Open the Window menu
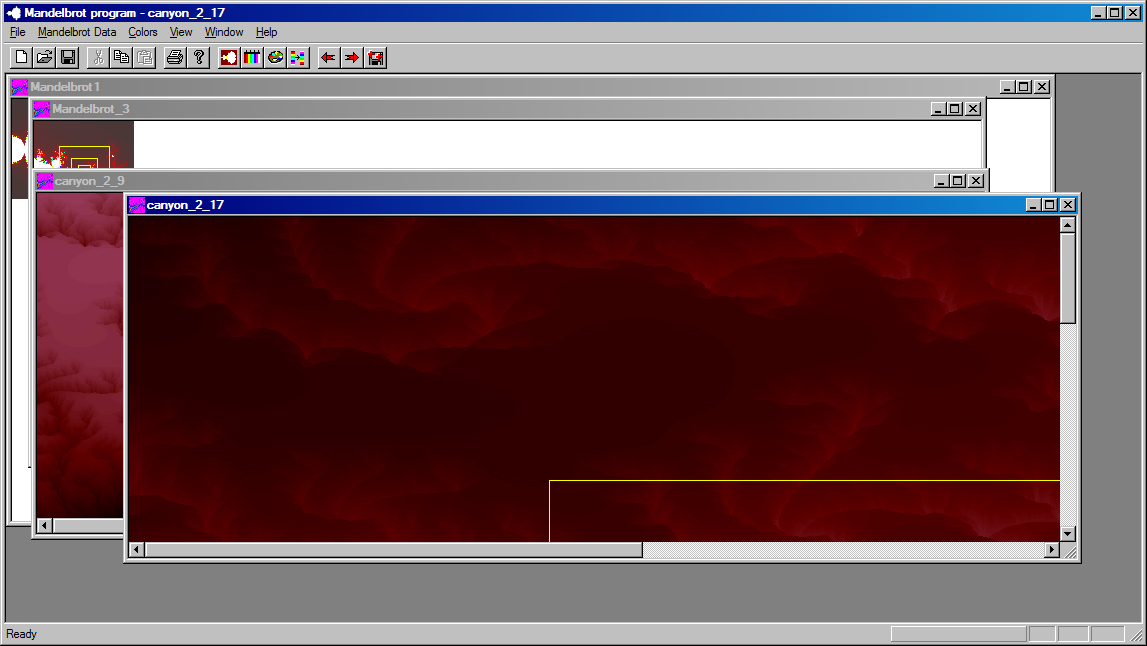The height and width of the screenshot is (646, 1147). 224,32
